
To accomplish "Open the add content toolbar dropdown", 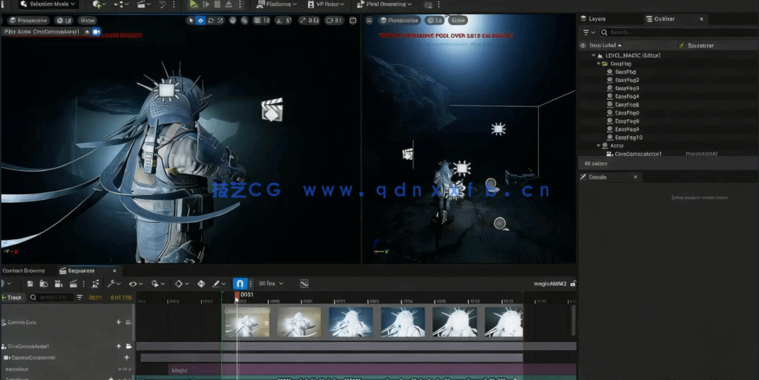I will pyautogui.click(x=99, y=4).
